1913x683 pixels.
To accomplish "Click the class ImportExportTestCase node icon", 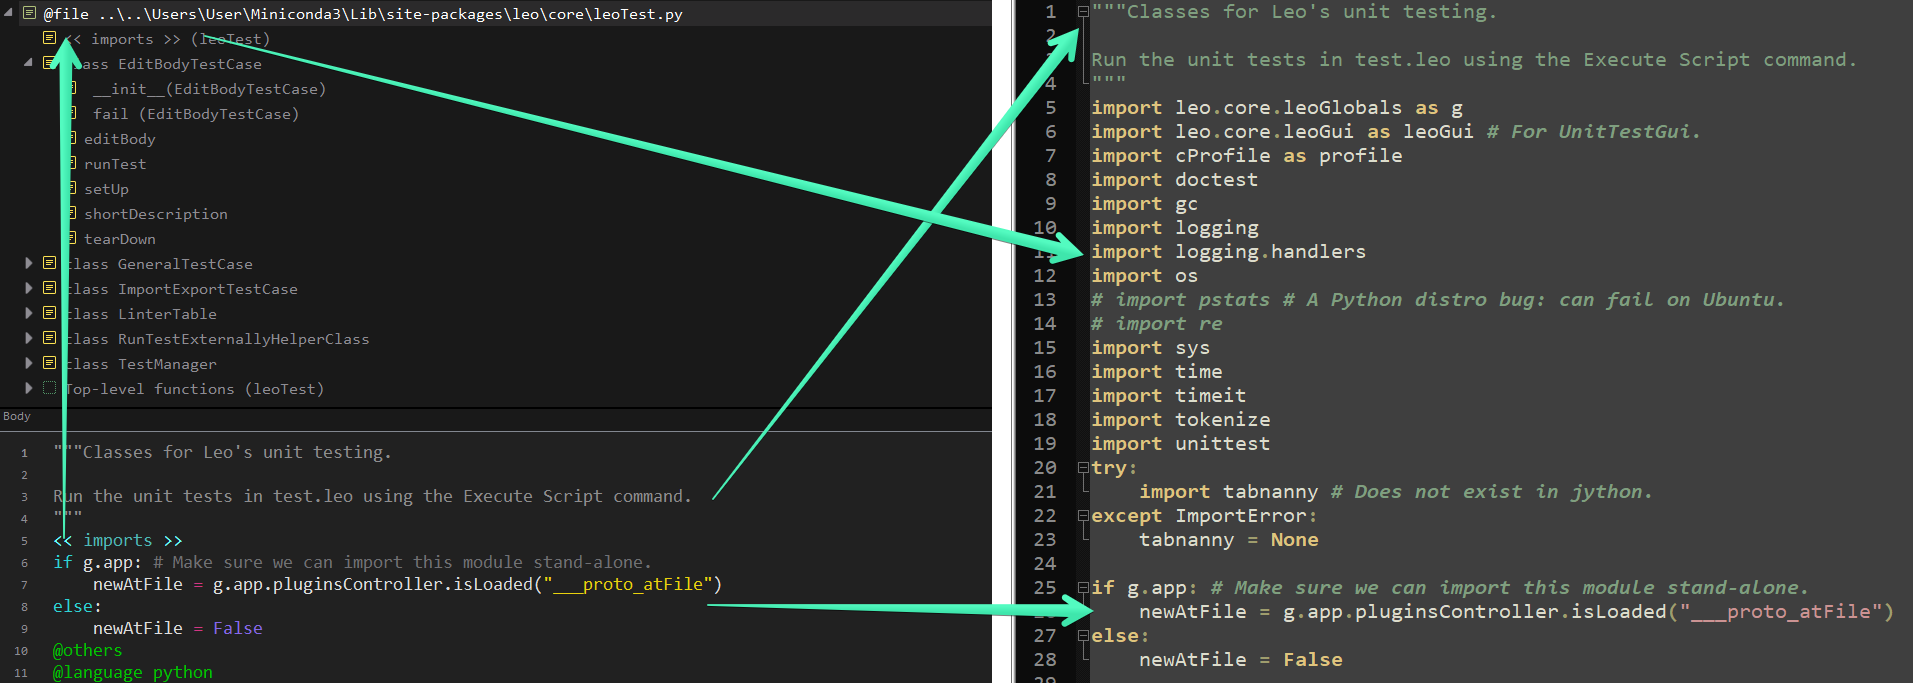I will tap(49, 288).
